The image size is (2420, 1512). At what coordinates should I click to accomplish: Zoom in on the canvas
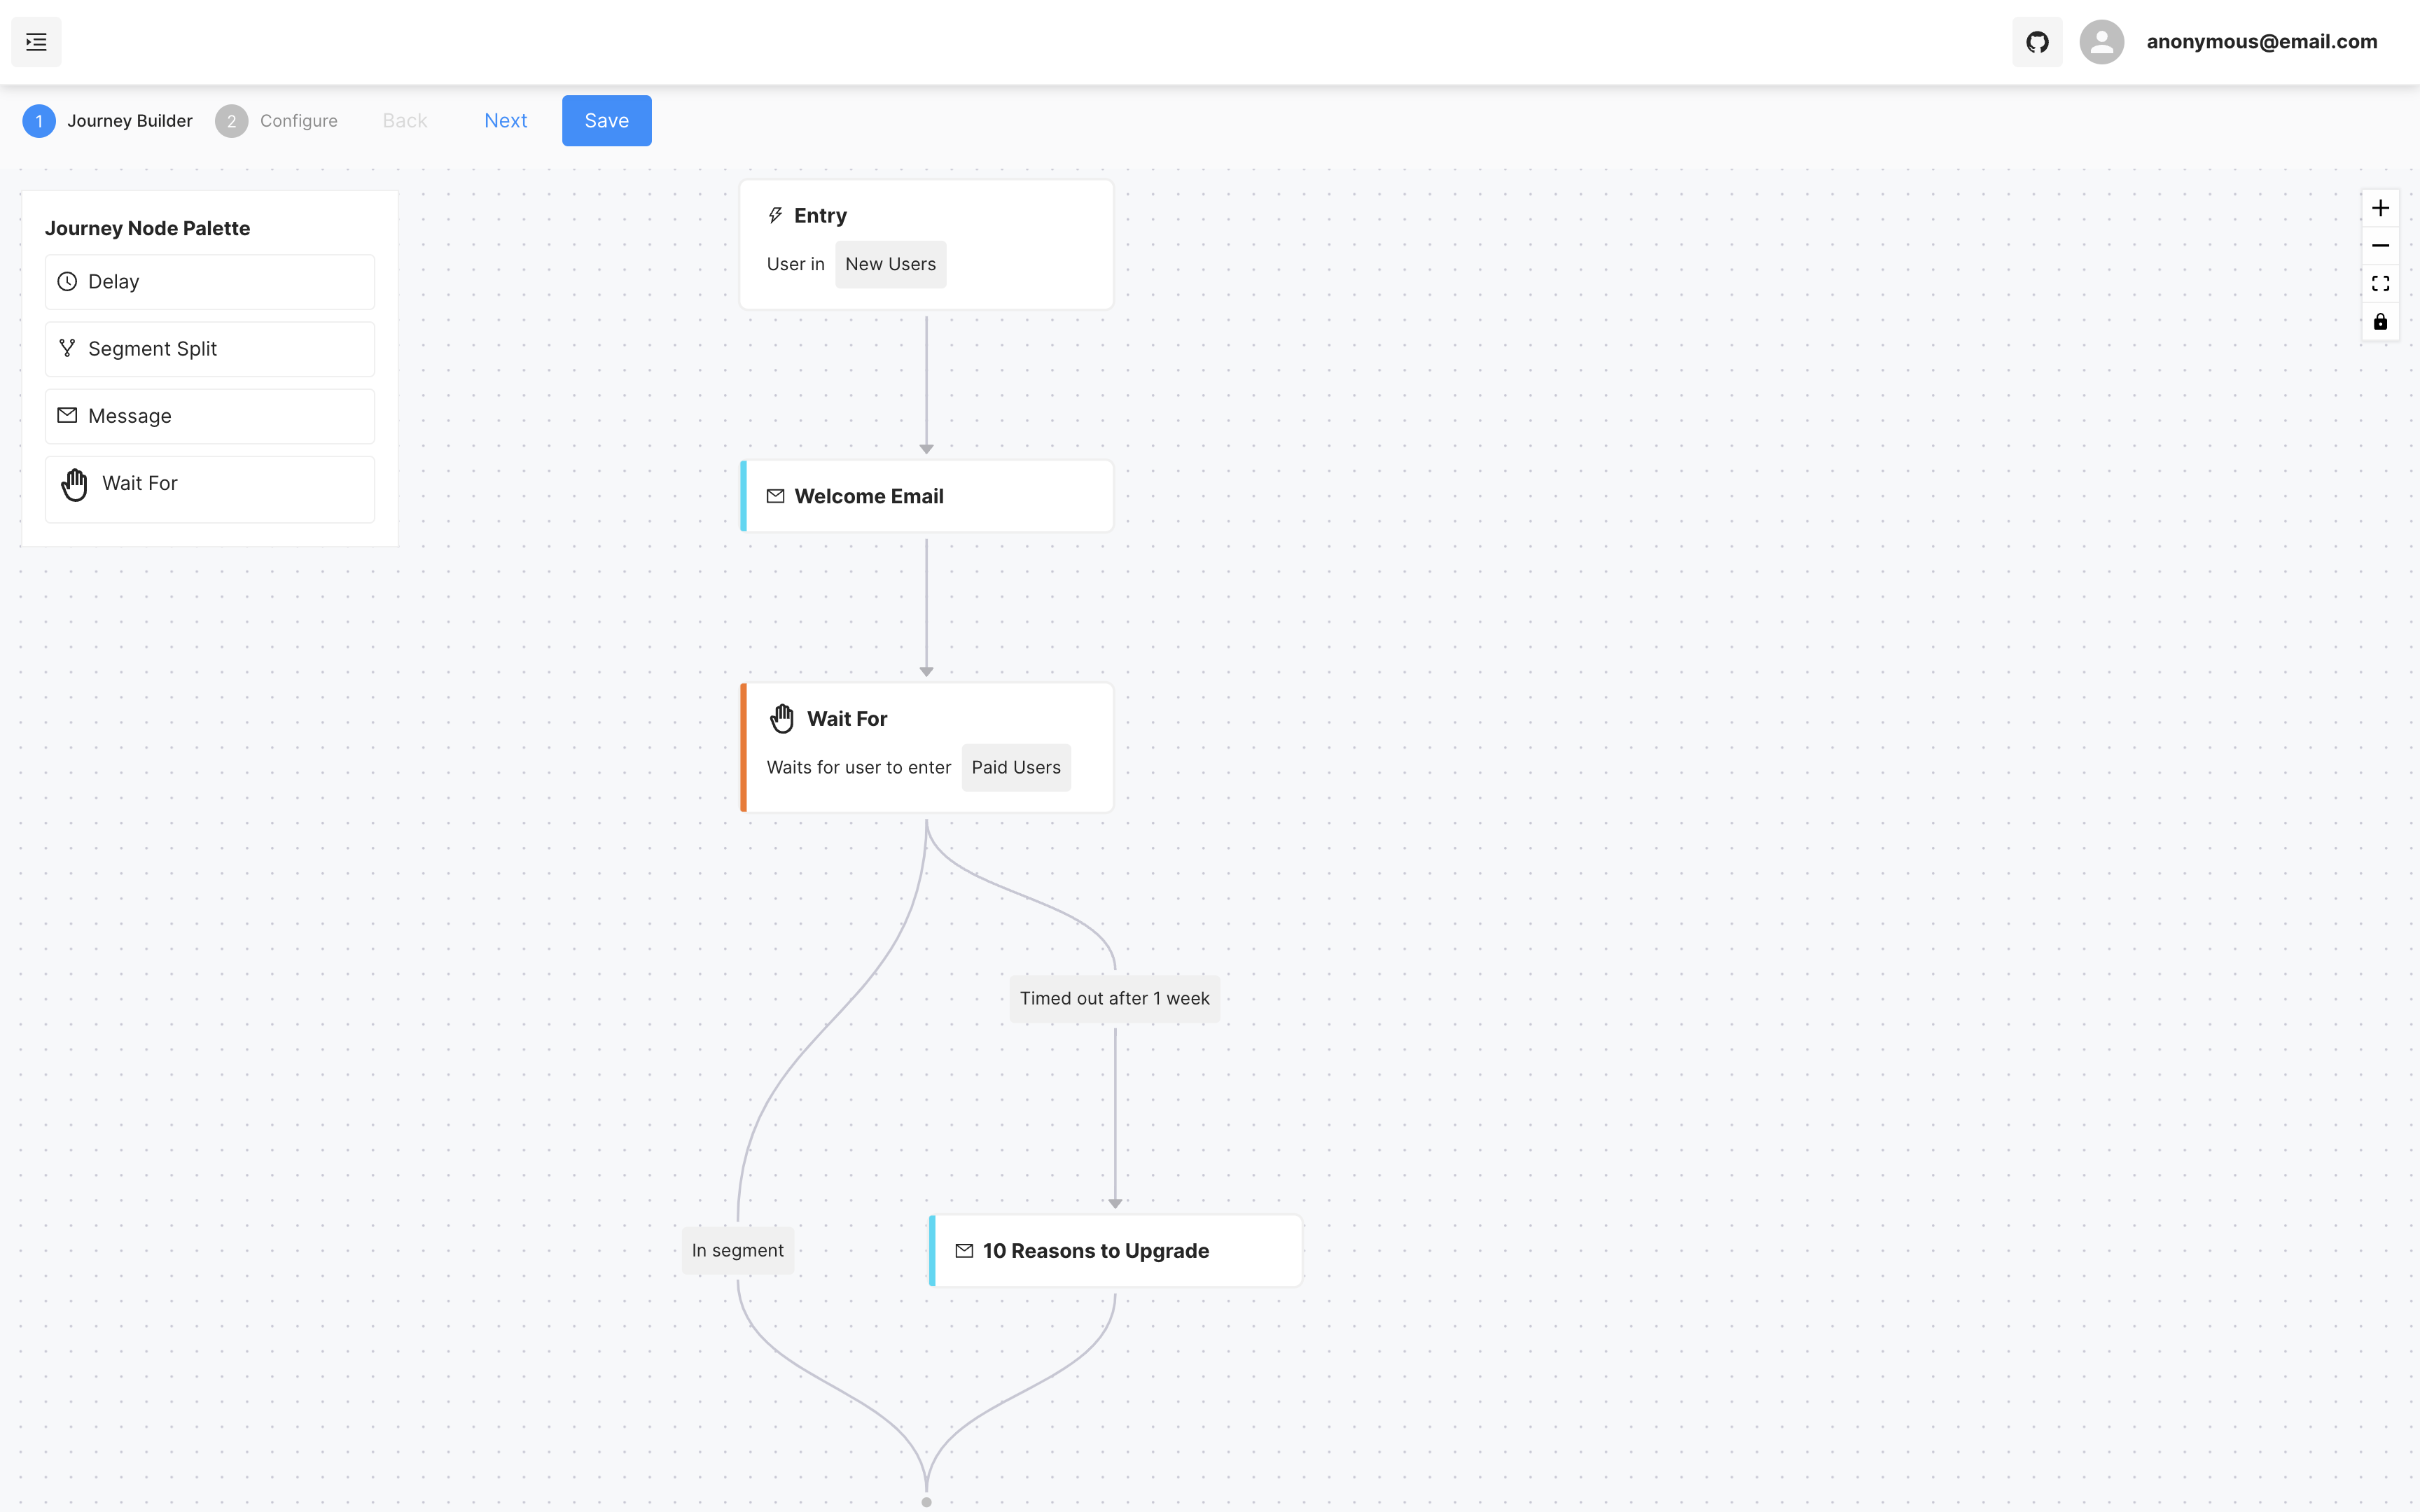coord(2380,208)
